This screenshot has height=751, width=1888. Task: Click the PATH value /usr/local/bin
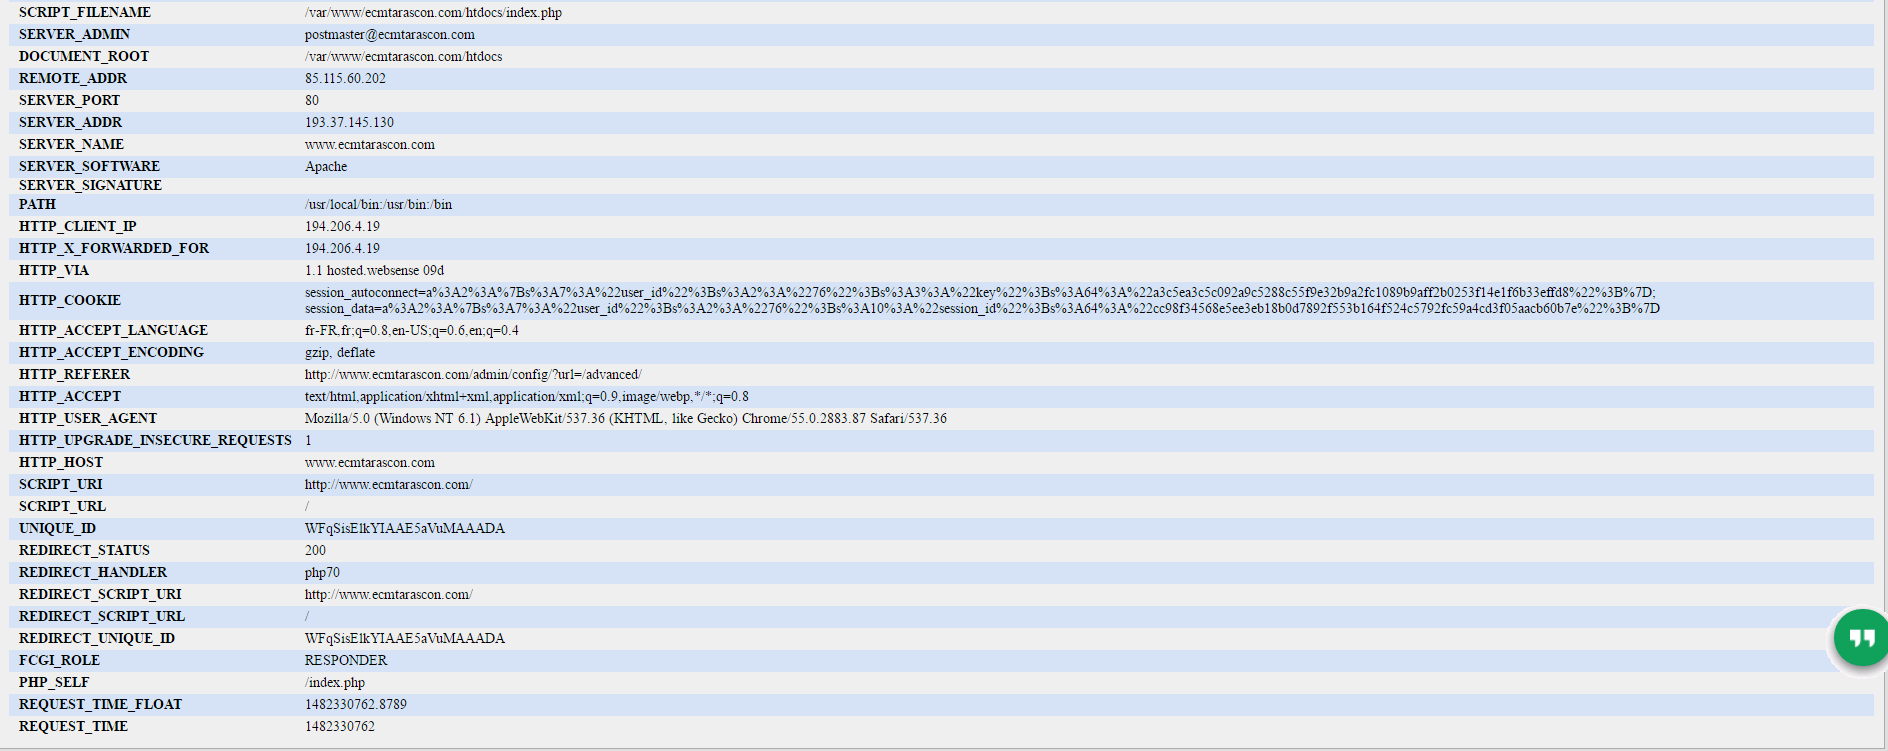click(x=378, y=205)
